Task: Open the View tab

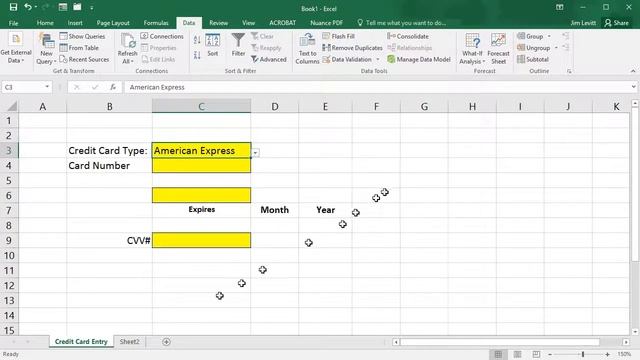Action: (x=248, y=23)
